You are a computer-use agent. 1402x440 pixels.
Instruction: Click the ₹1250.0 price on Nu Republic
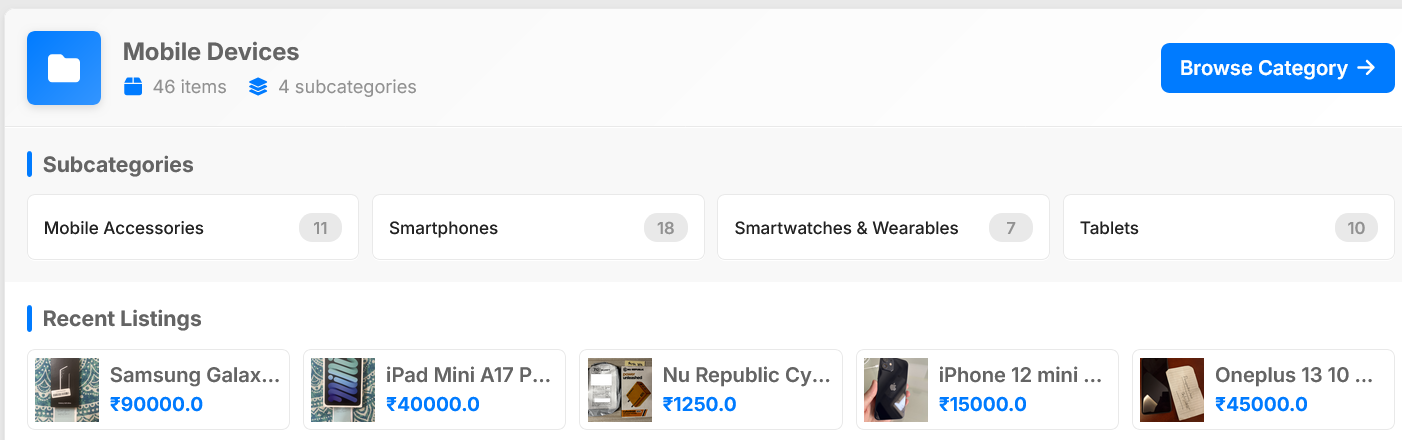pyautogui.click(x=699, y=404)
